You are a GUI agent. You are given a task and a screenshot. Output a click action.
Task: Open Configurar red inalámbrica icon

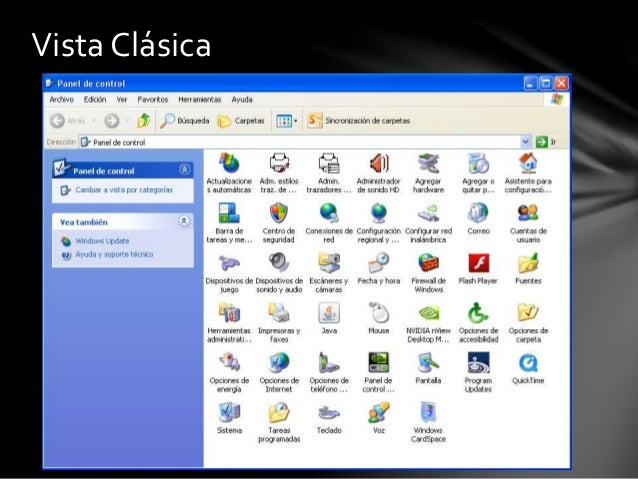pyautogui.click(x=428, y=213)
